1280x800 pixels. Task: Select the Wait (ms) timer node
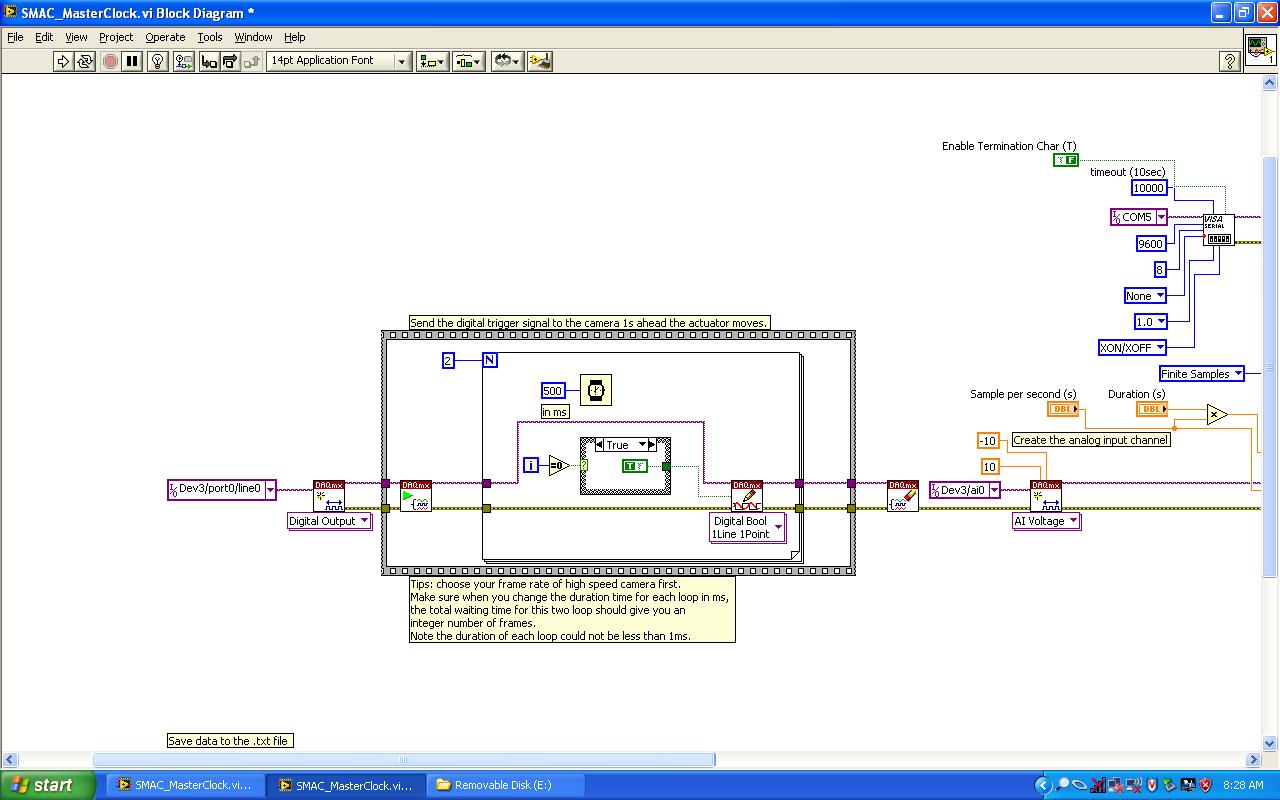coord(596,390)
